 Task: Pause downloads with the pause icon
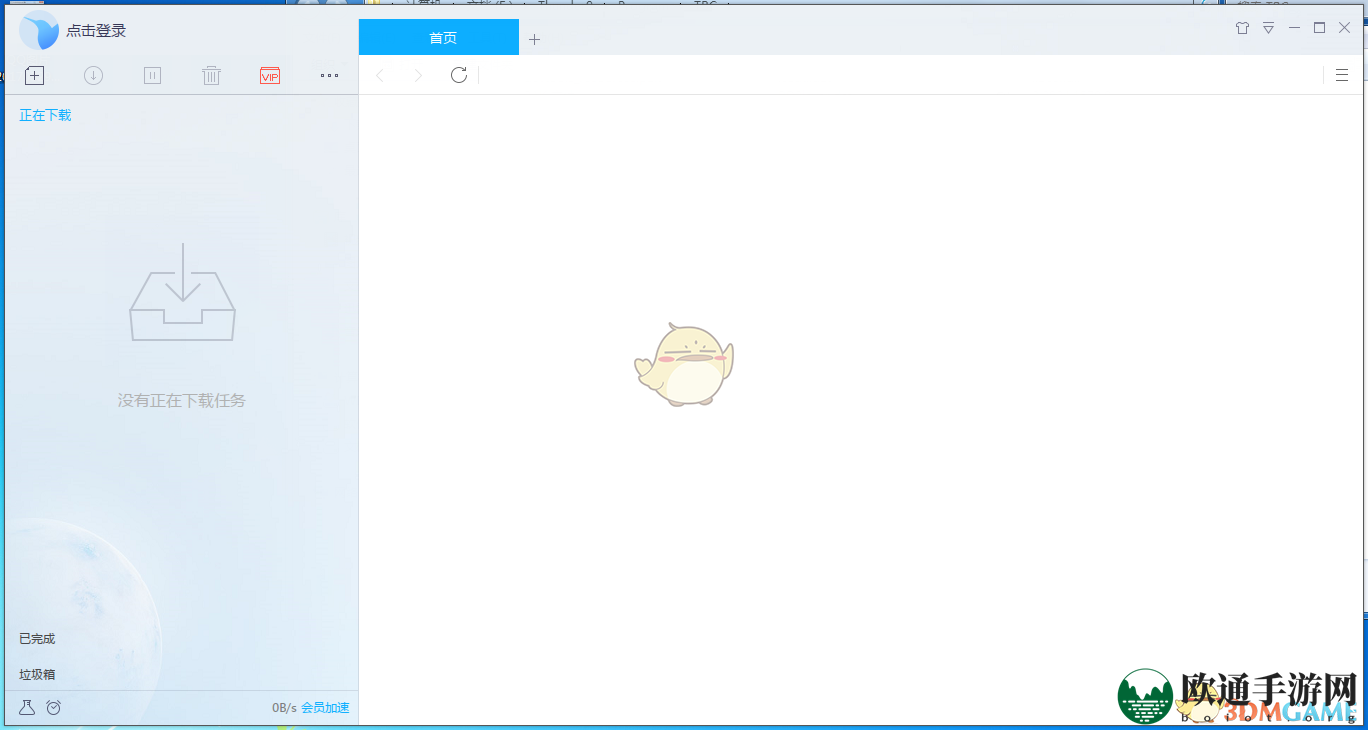pos(152,75)
